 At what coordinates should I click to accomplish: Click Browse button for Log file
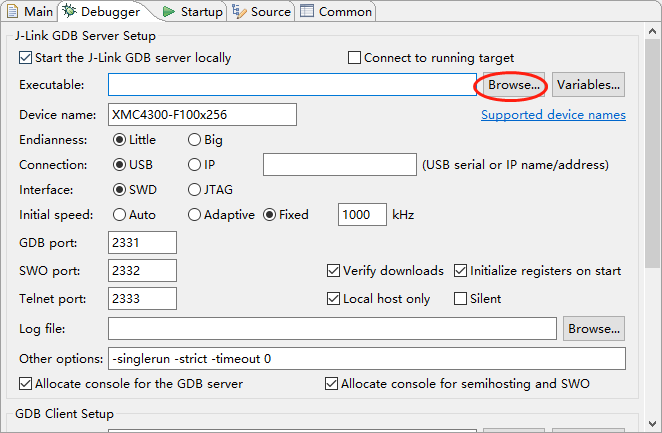pyautogui.click(x=594, y=329)
